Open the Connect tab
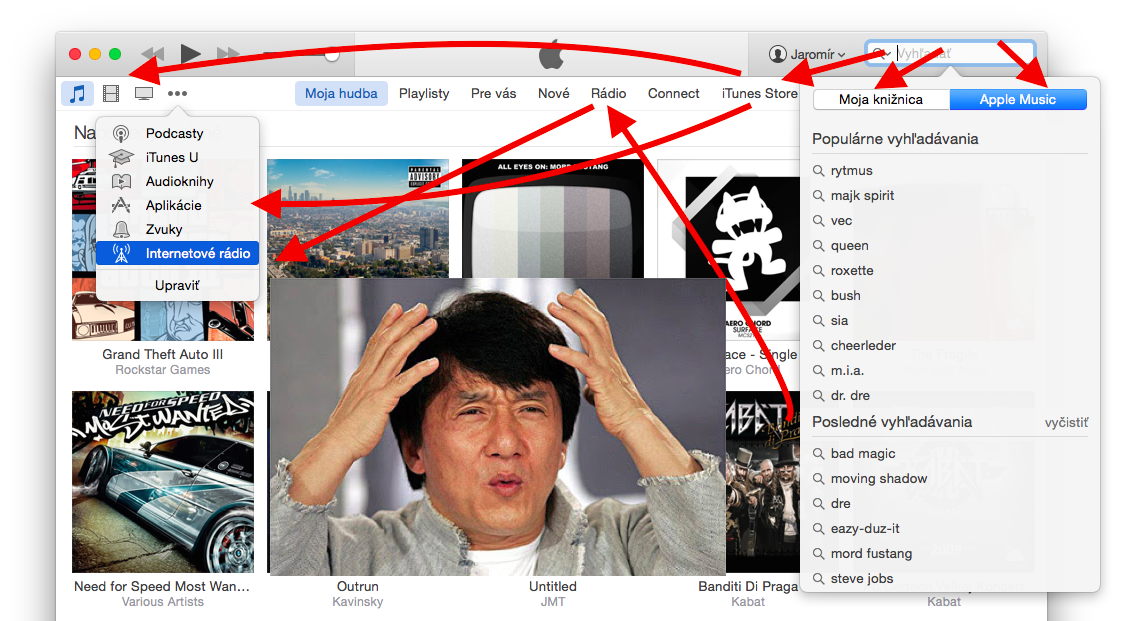The width and height of the screenshot is (1133, 621). click(x=673, y=93)
